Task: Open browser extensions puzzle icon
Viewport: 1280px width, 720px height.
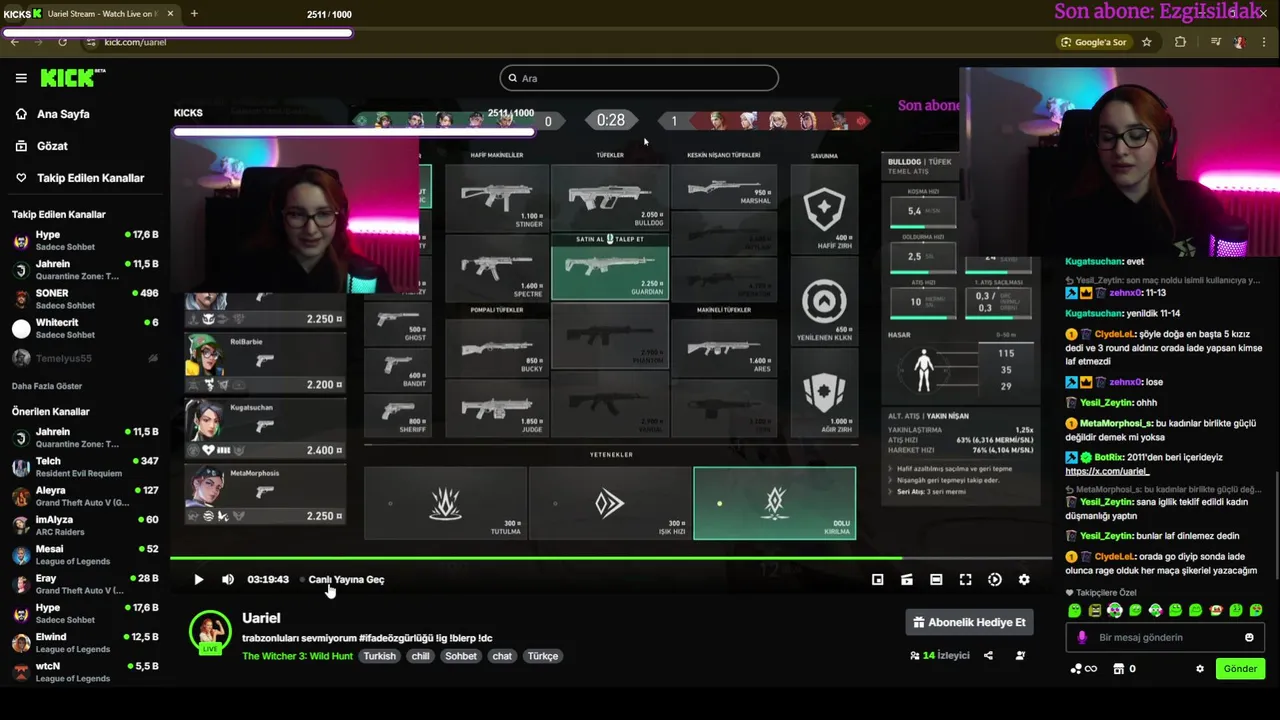Action: click(x=1181, y=42)
